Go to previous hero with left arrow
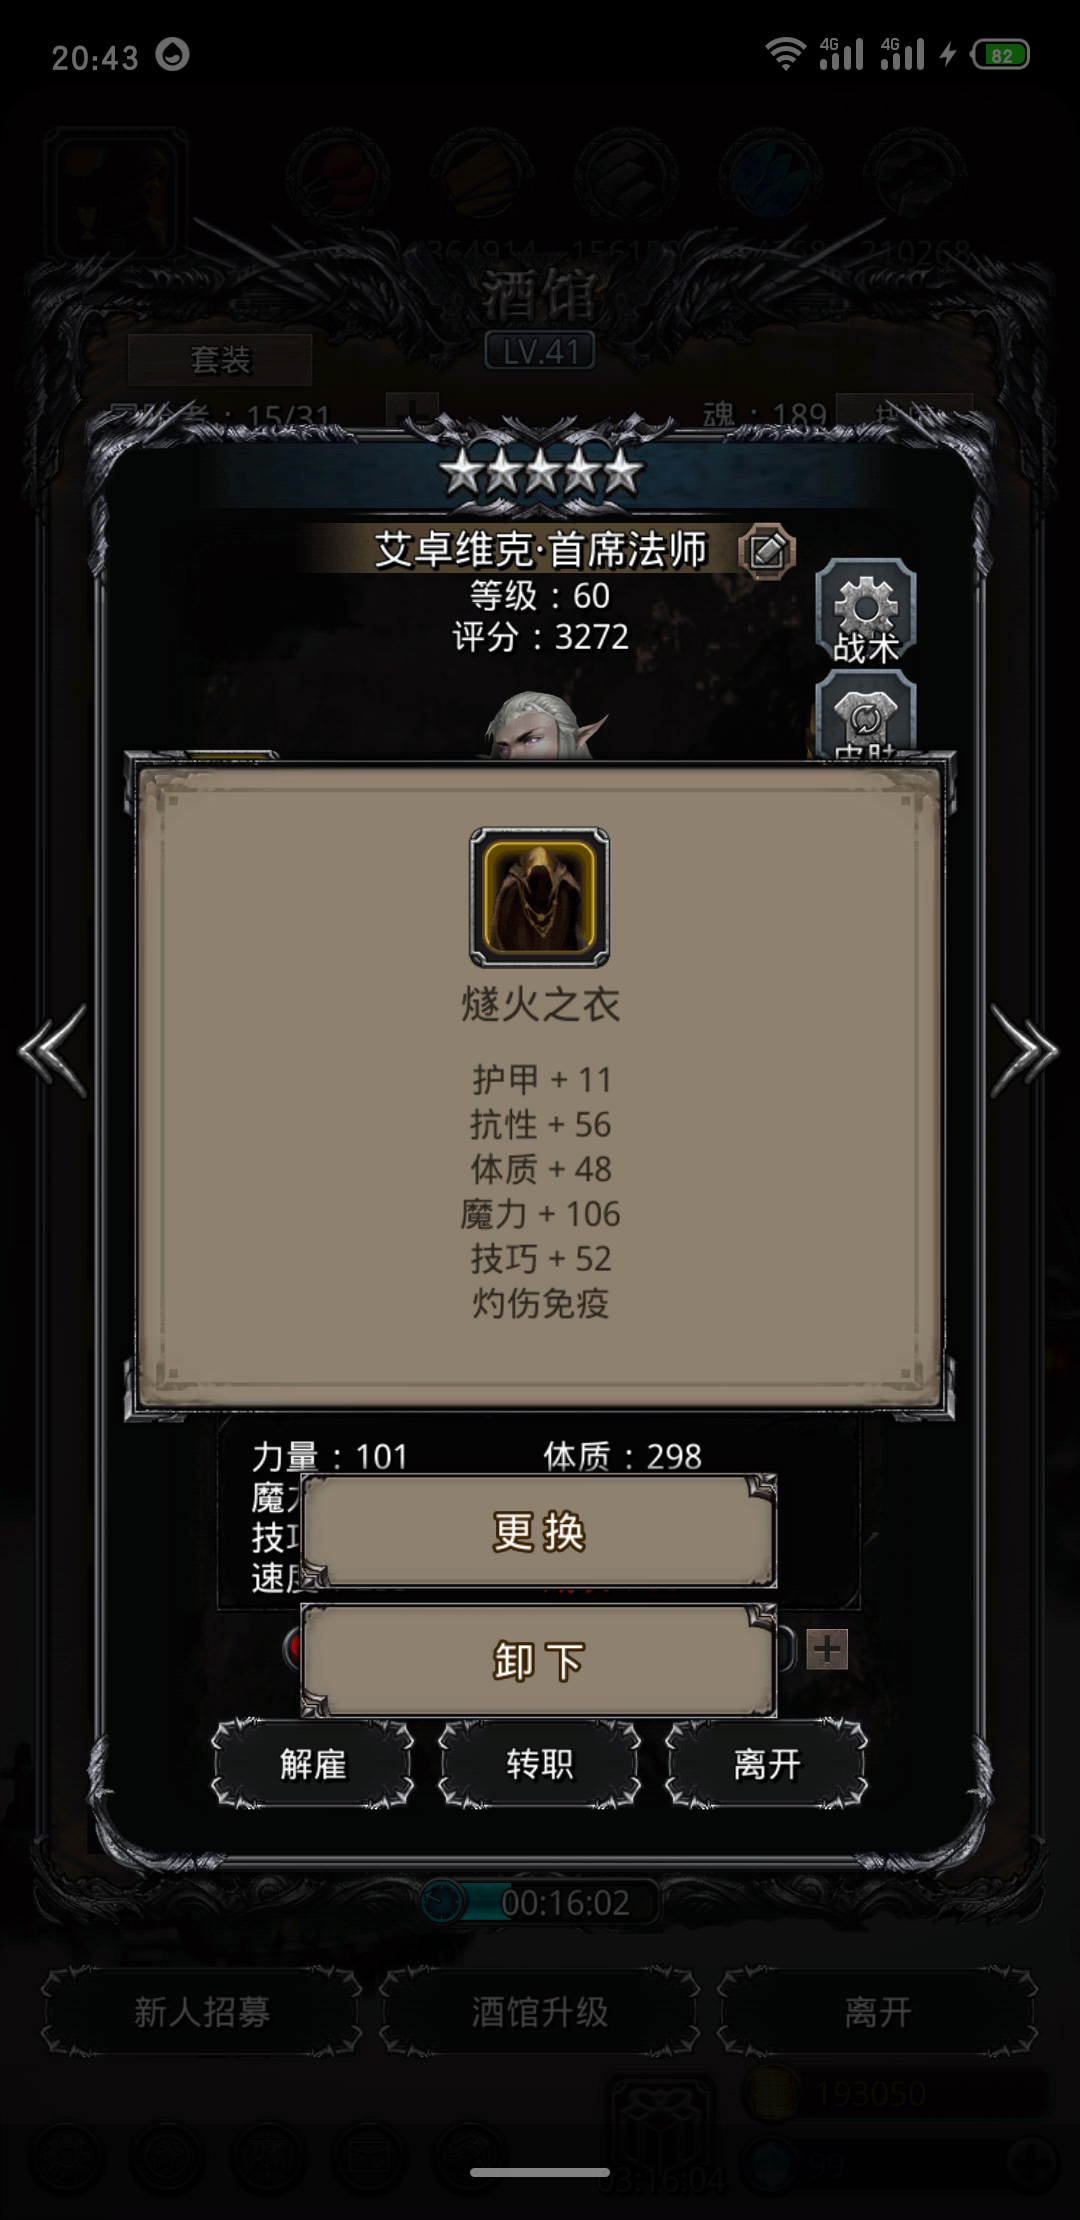The height and width of the screenshot is (2220, 1080). [x=53, y=1050]
